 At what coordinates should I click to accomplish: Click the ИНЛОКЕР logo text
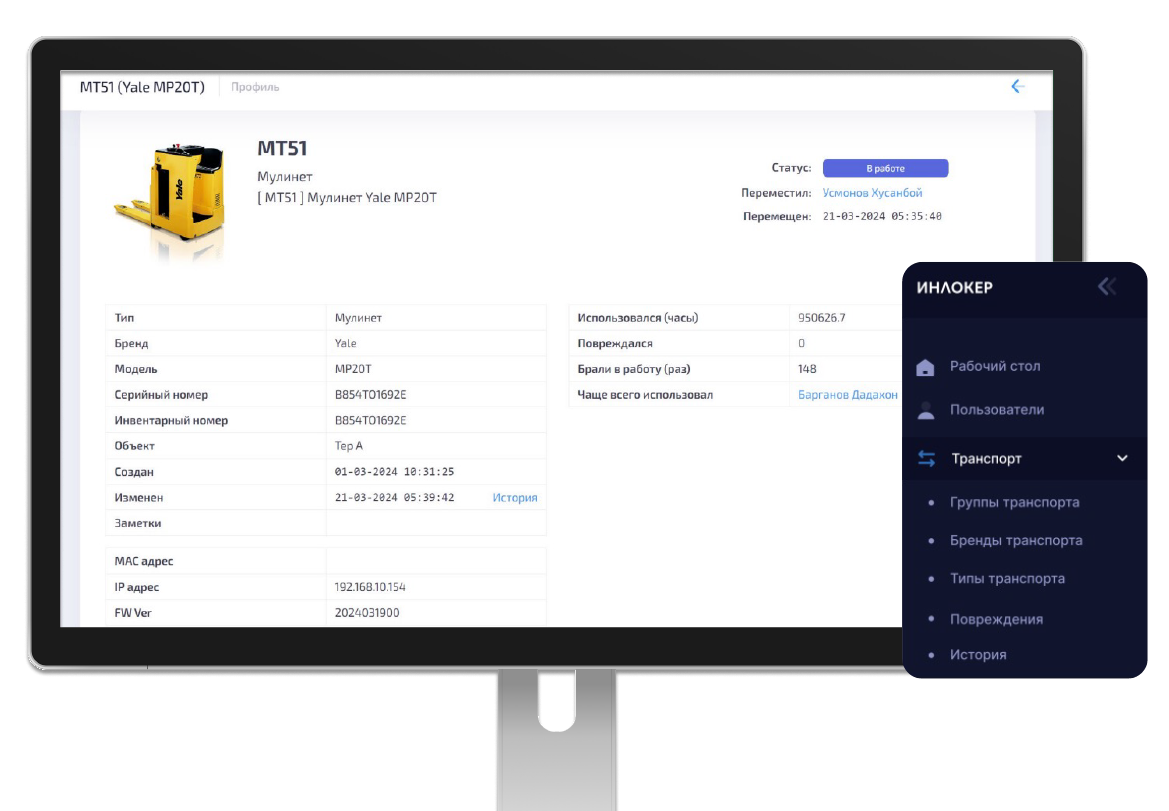[954, 288]
